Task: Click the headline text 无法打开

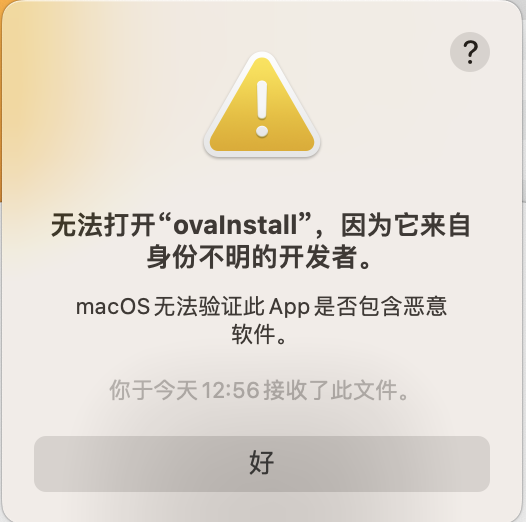Action: [103, 225]
